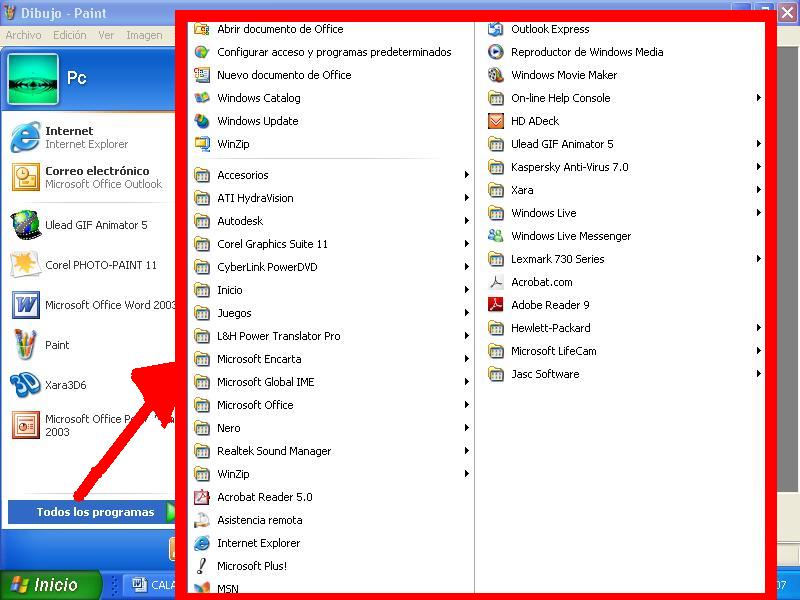Open Windows Movie Maker via its icon
Image resolution: width=800 pixels, height=600 pixels.
click(496, 75)
